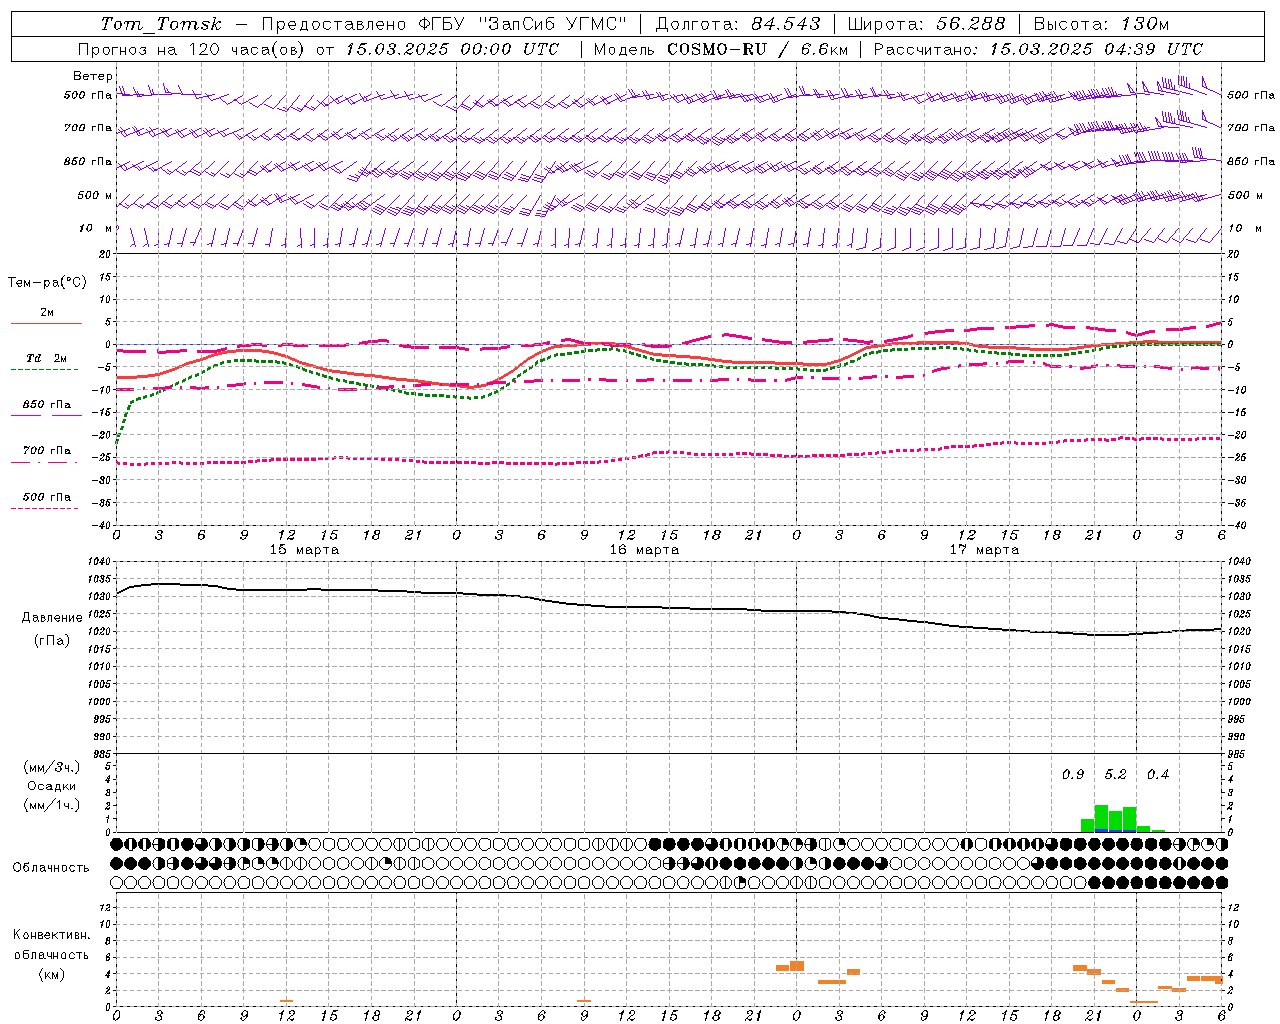Click Рассчитано: 15.03.2025 04:39 UTC timestamp
Image resolution: width=1280 pixels, height=1024 pixels.
coord(1038,49)
